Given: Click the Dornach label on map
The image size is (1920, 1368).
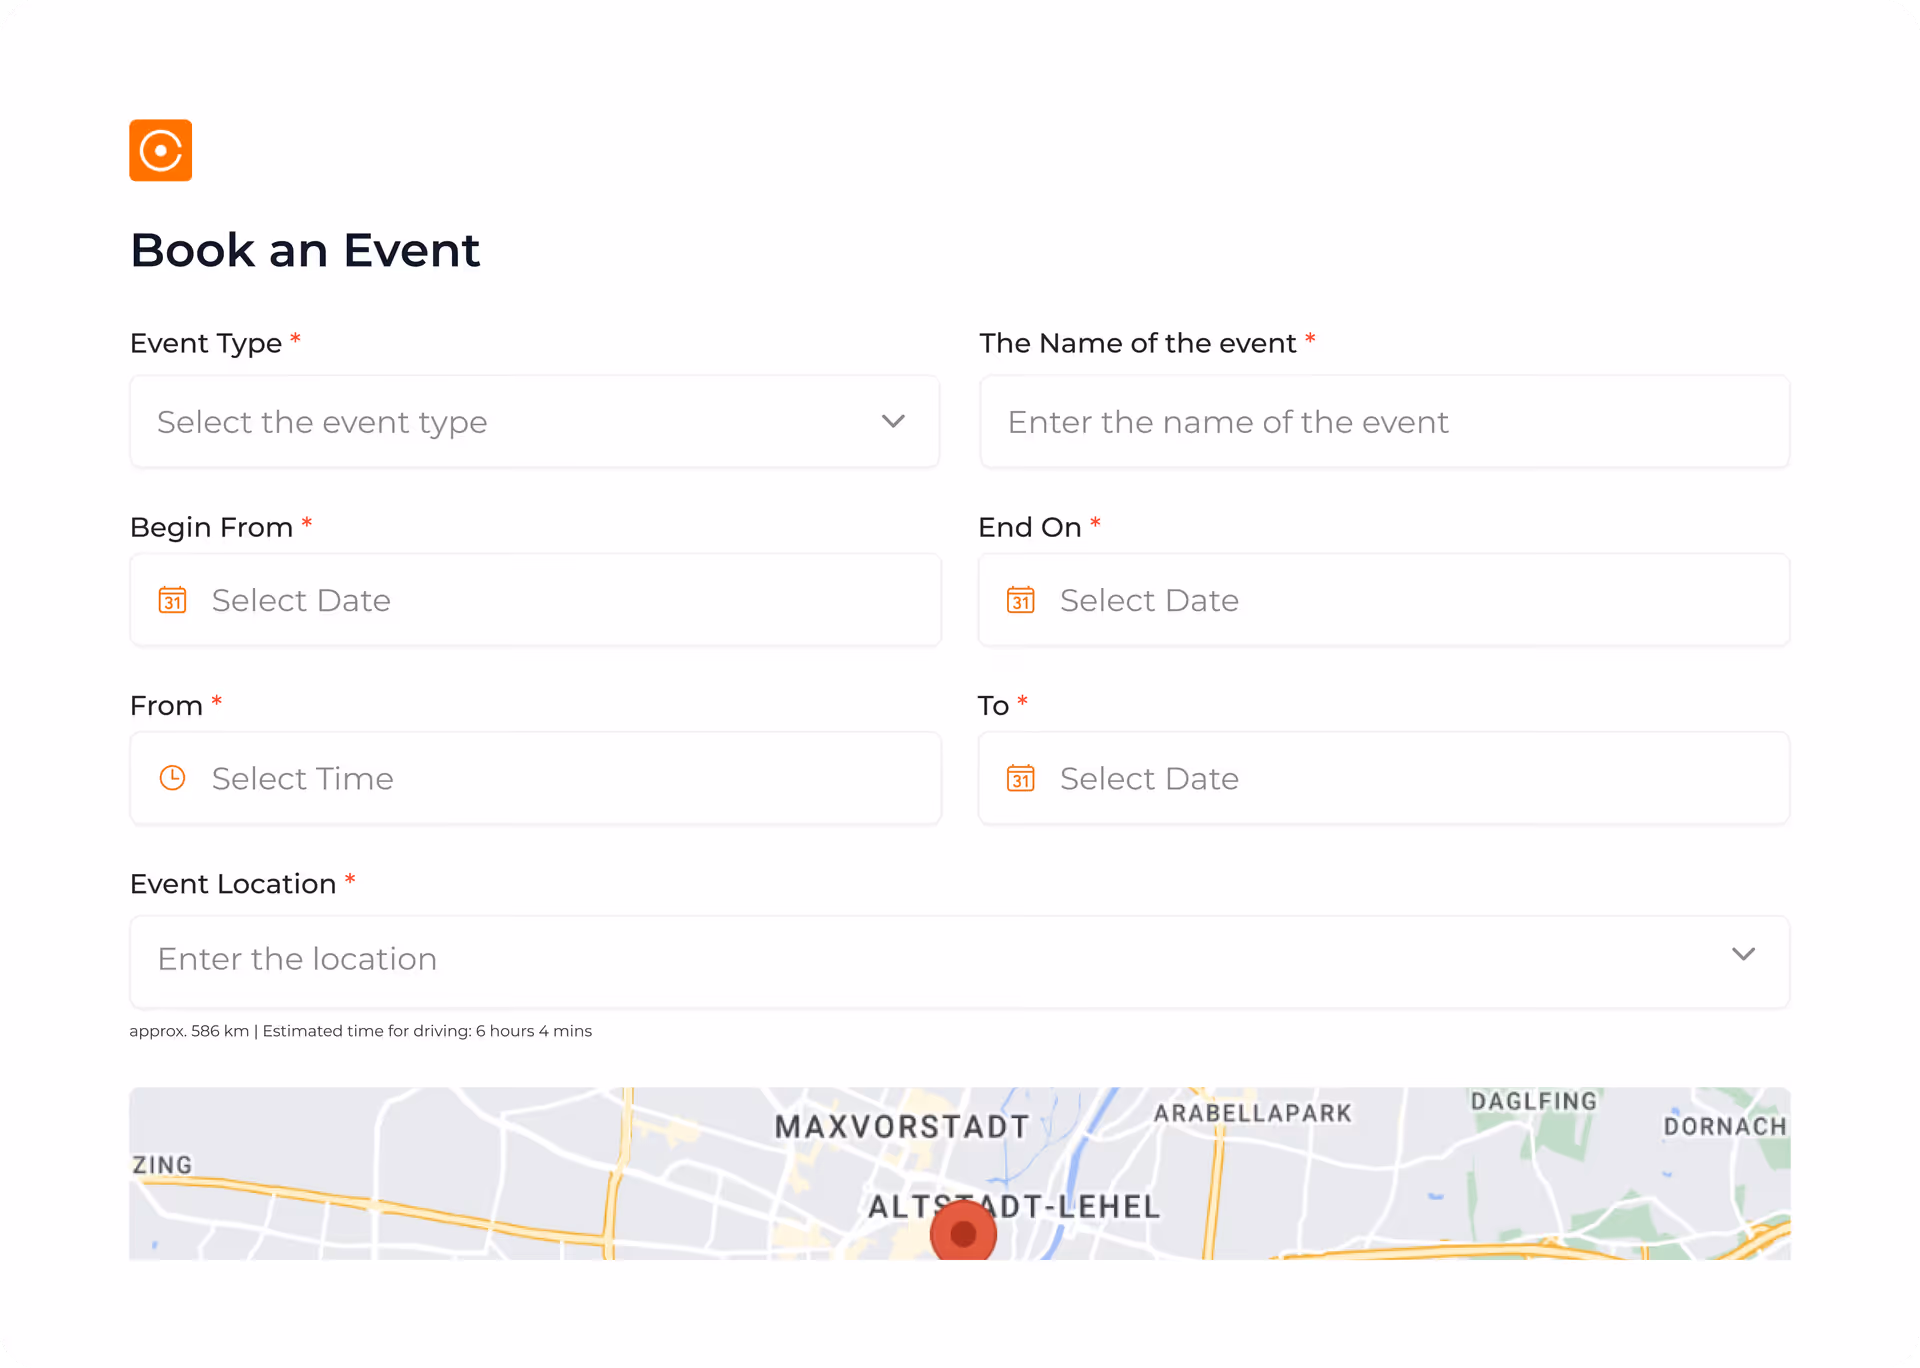Looking at the screenshot, I should (x=1724, y=1126).
